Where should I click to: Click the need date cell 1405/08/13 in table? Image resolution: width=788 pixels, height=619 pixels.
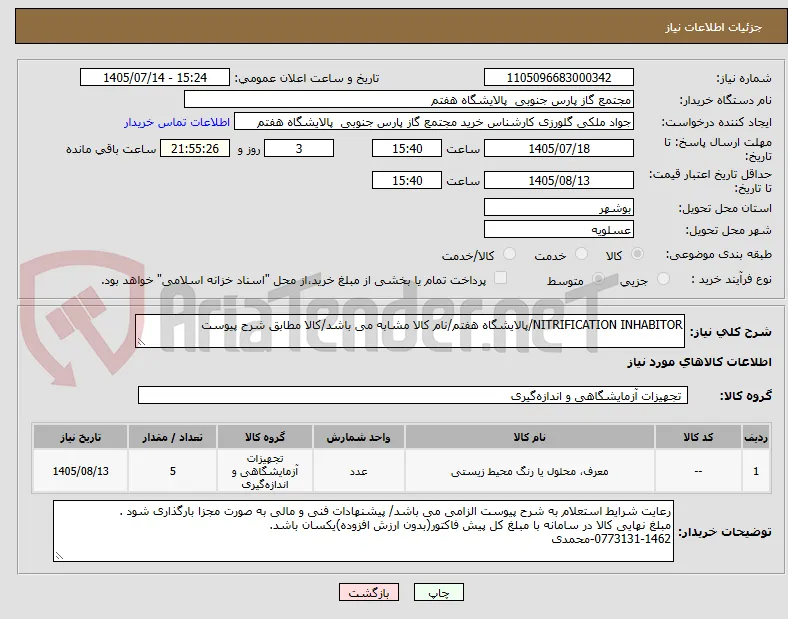(x=80, y=471)
